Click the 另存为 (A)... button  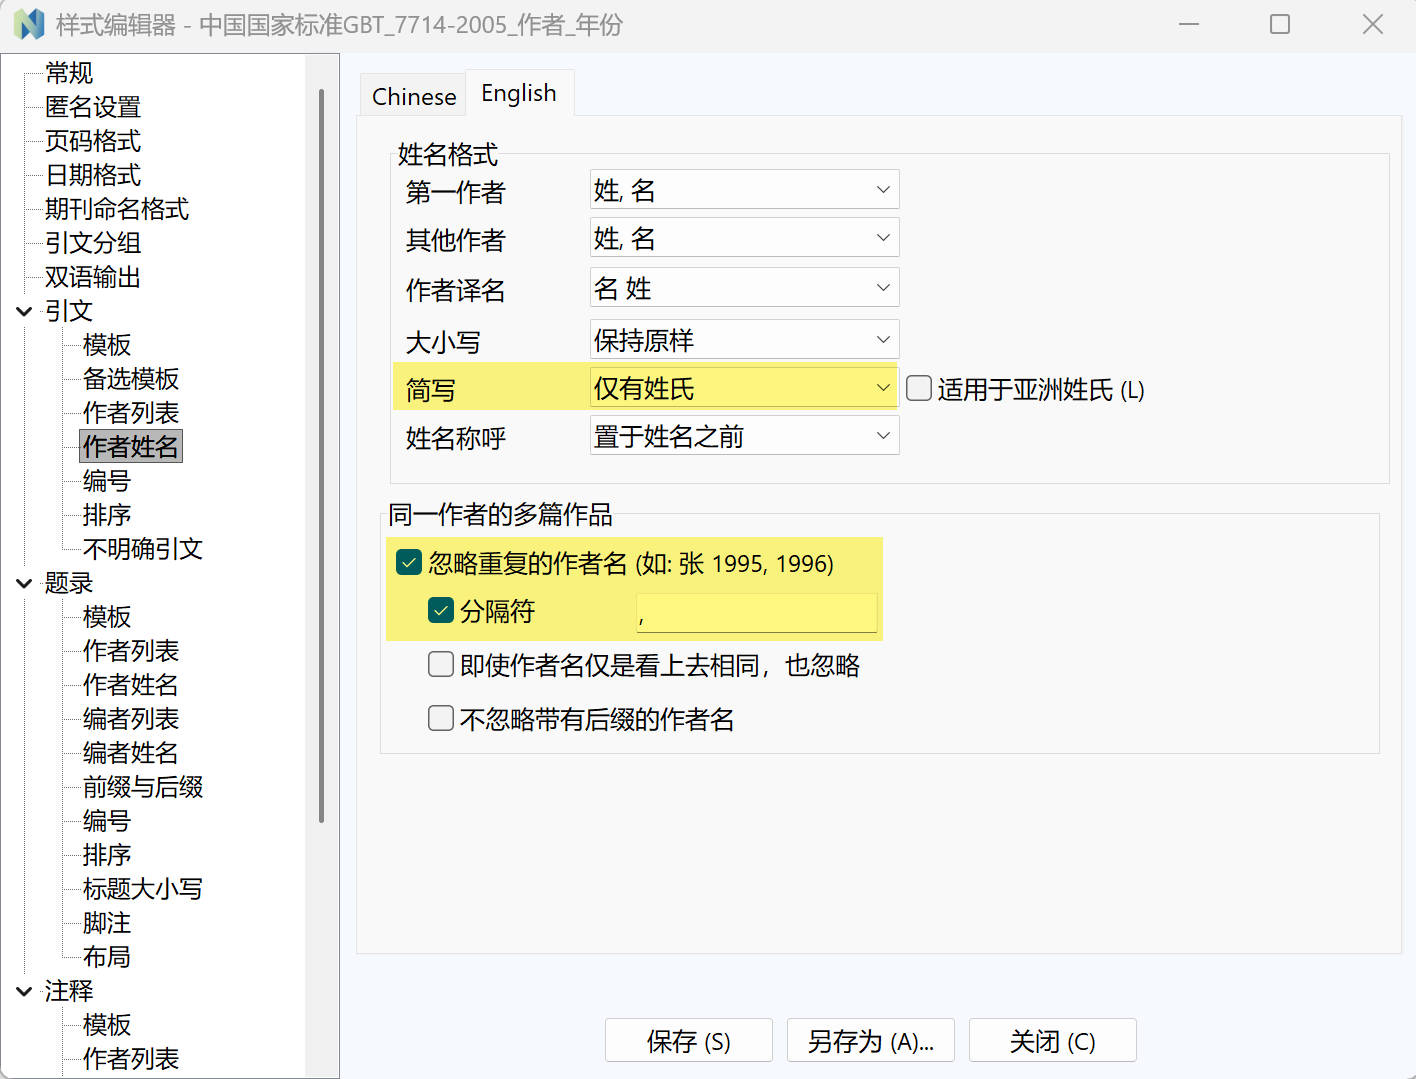(x=870, y=1041)
